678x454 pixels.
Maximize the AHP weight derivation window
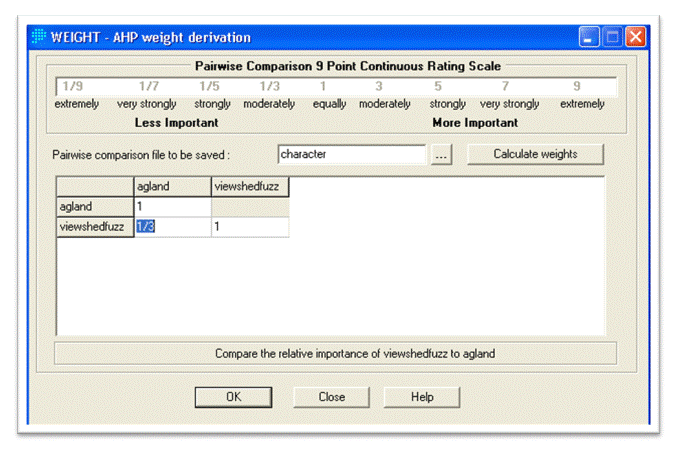pos(612,38)
